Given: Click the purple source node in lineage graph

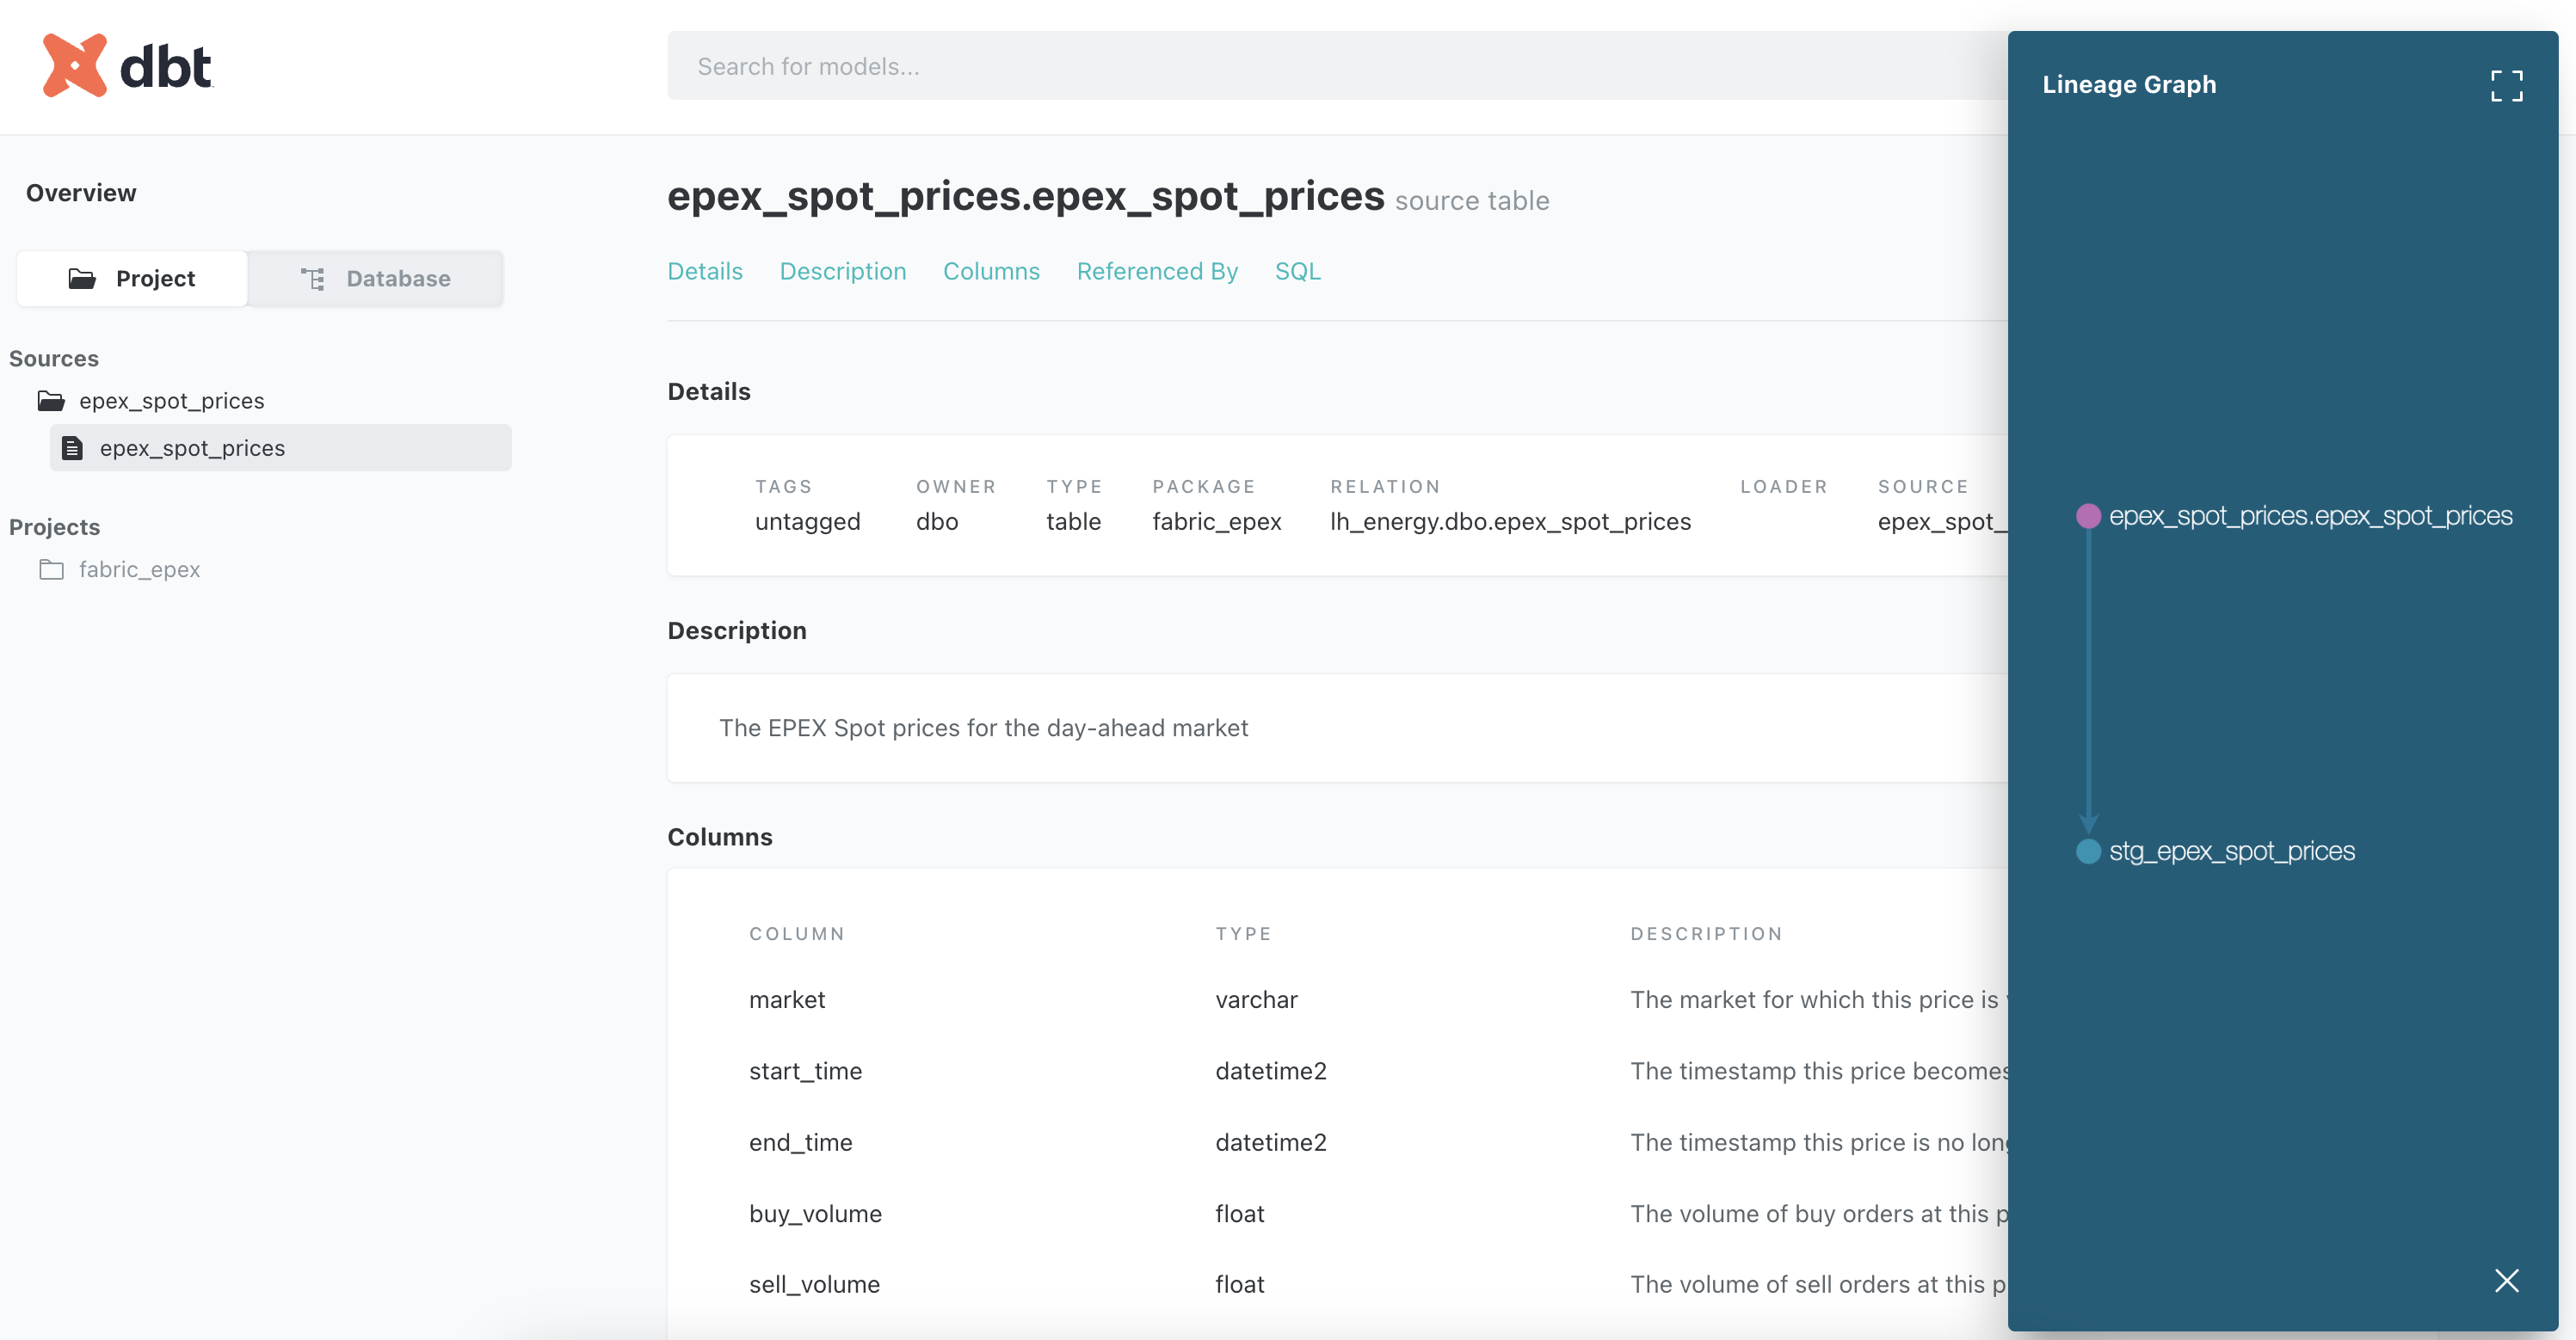Looking at the screenshot, I should pyautogui.click(x=2088, y=516).
